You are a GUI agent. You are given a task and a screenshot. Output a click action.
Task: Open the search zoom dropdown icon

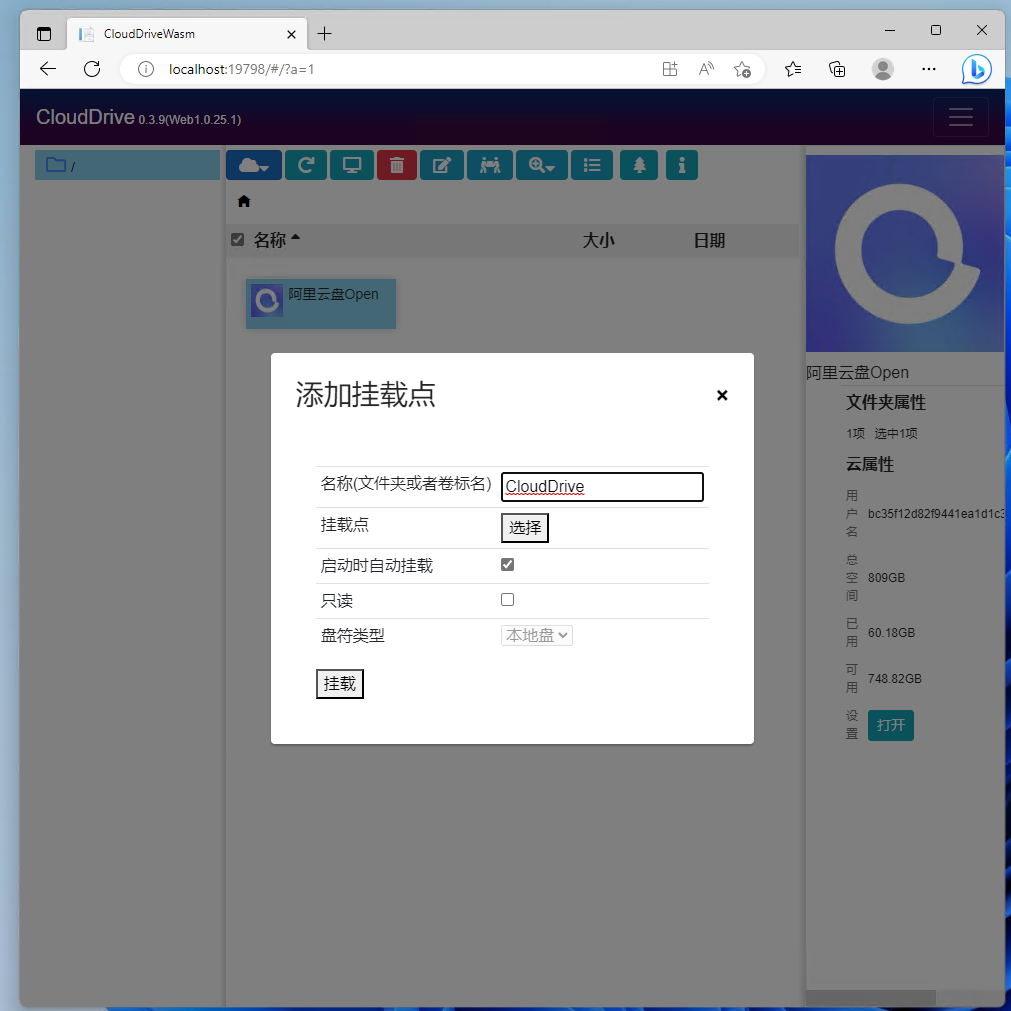pos(542,165)
